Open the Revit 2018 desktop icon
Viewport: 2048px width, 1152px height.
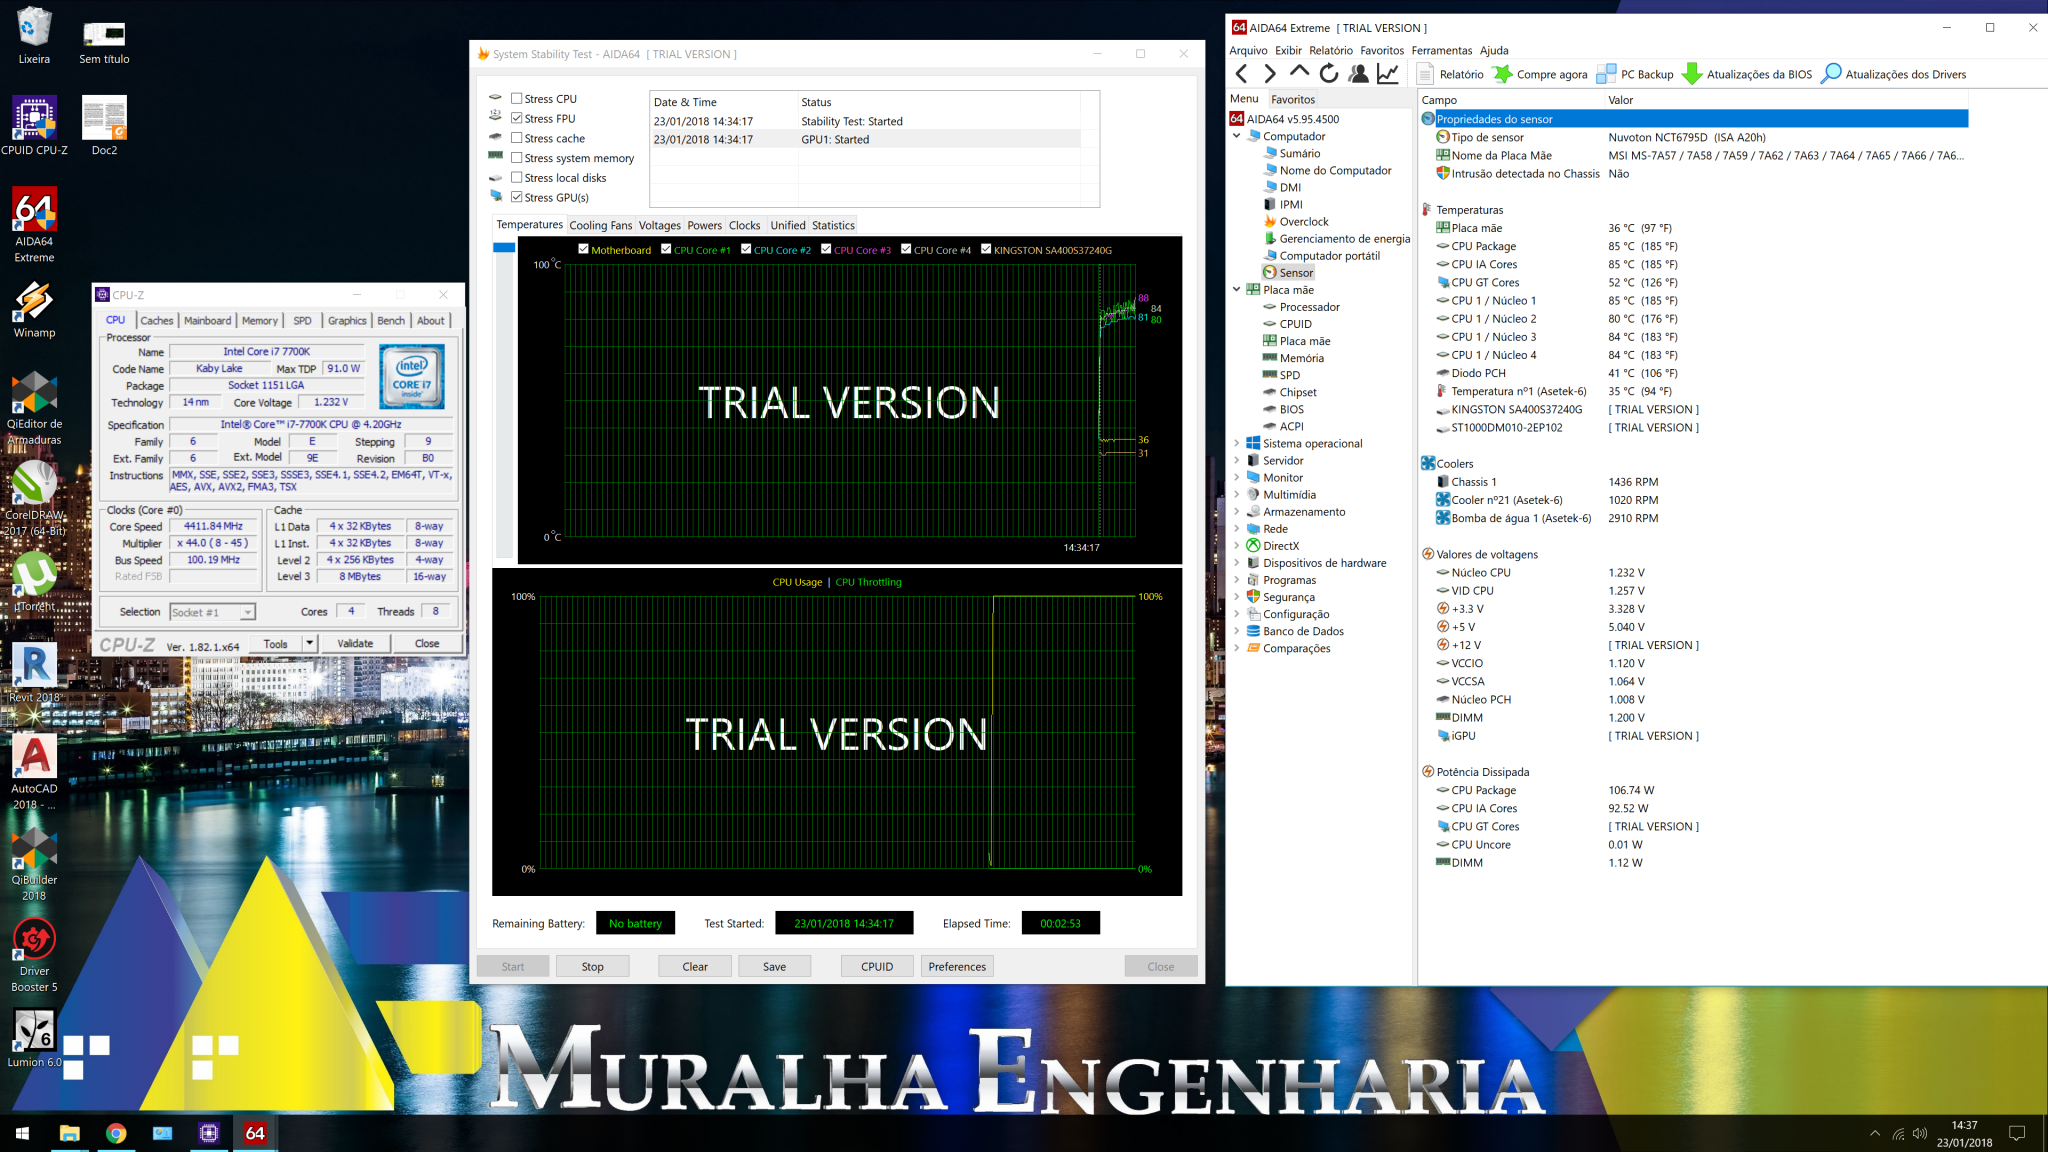pos(34,672)
